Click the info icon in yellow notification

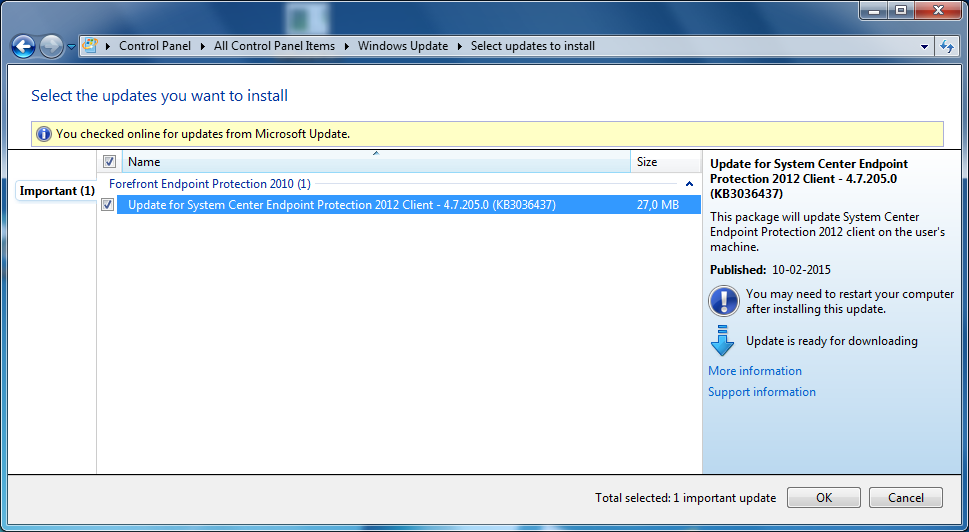pos(43,134)
